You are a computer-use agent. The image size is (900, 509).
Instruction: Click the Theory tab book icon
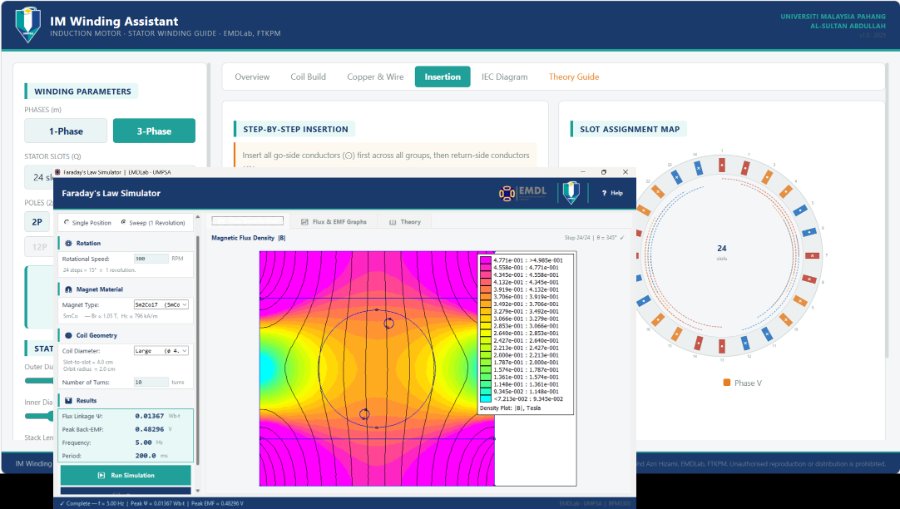pyautogui.click(x=393, y=222)
